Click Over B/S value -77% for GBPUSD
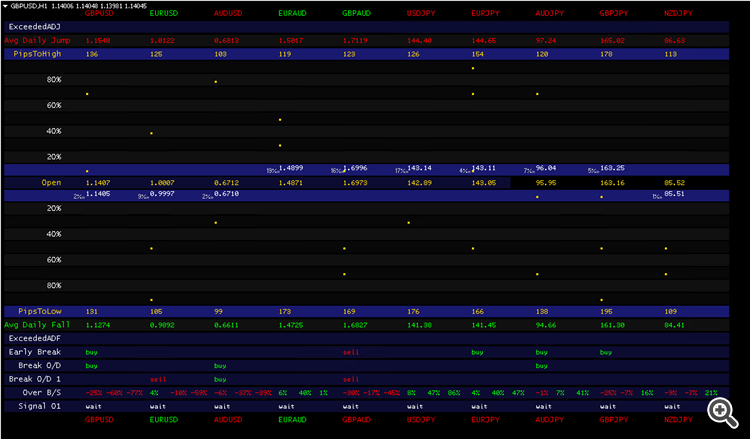This screenshot has width=750, height=439. coord(135,393)
